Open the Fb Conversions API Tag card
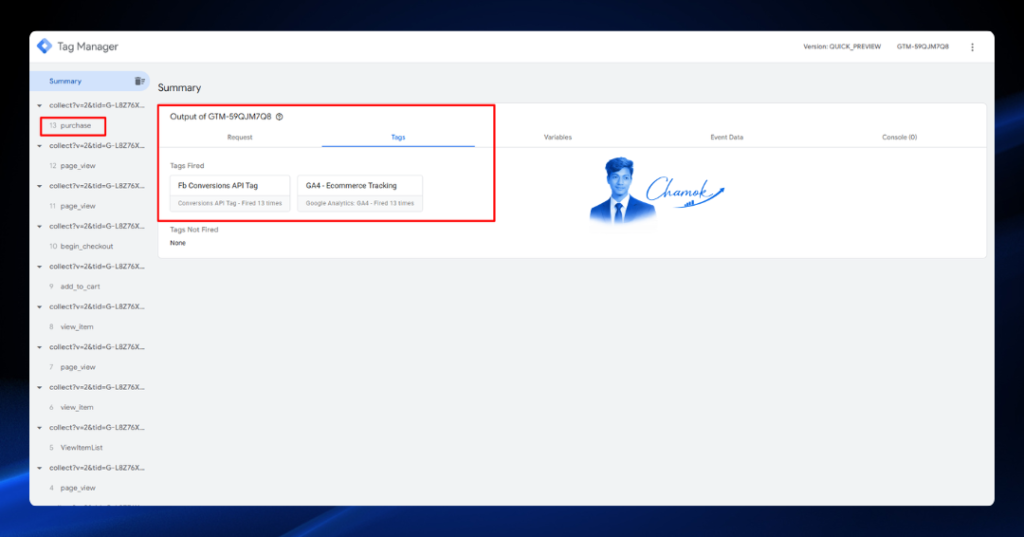The height and width of the screenshot is (537, 1024). click(x=230, y=193)
